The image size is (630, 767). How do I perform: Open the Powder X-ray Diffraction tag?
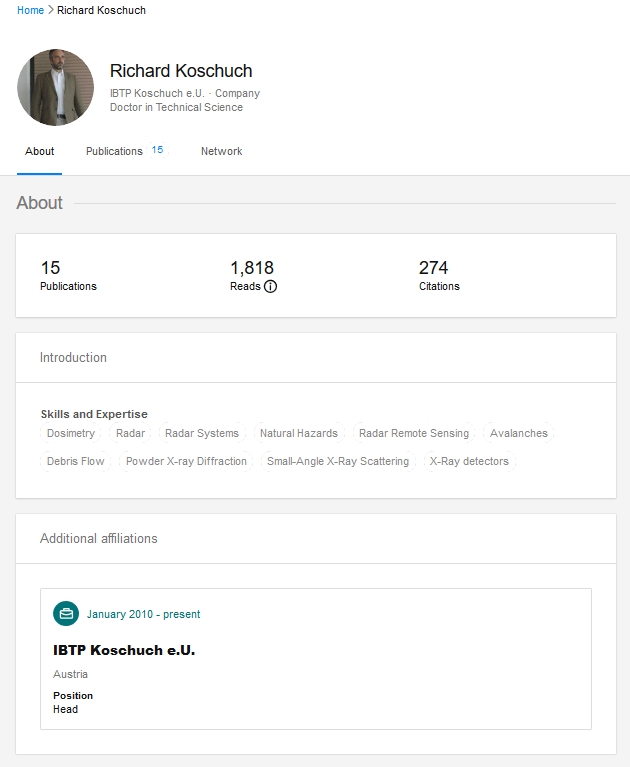186,461
